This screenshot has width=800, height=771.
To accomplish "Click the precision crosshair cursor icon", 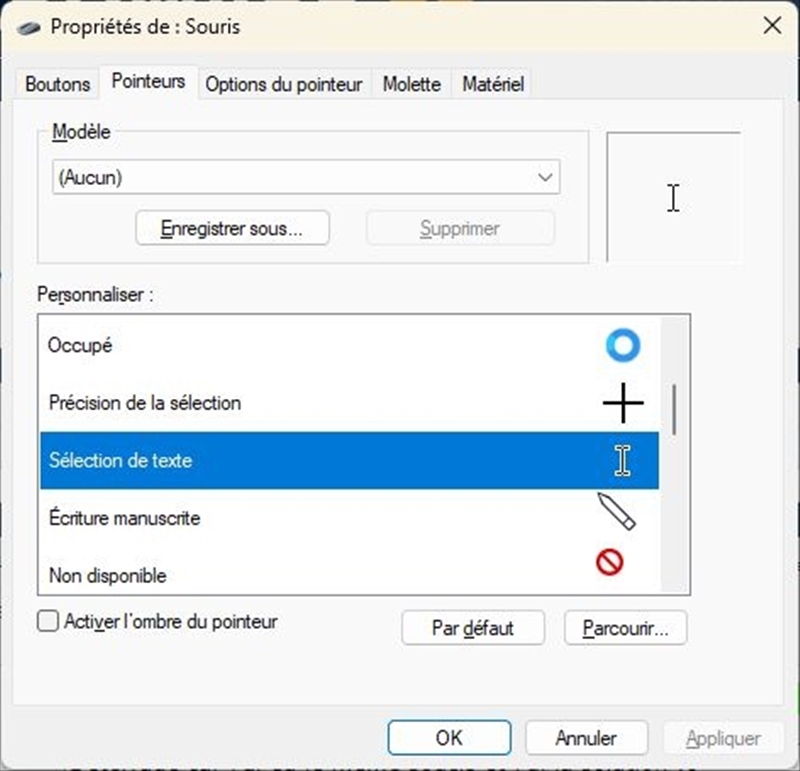I will point(623,403).
